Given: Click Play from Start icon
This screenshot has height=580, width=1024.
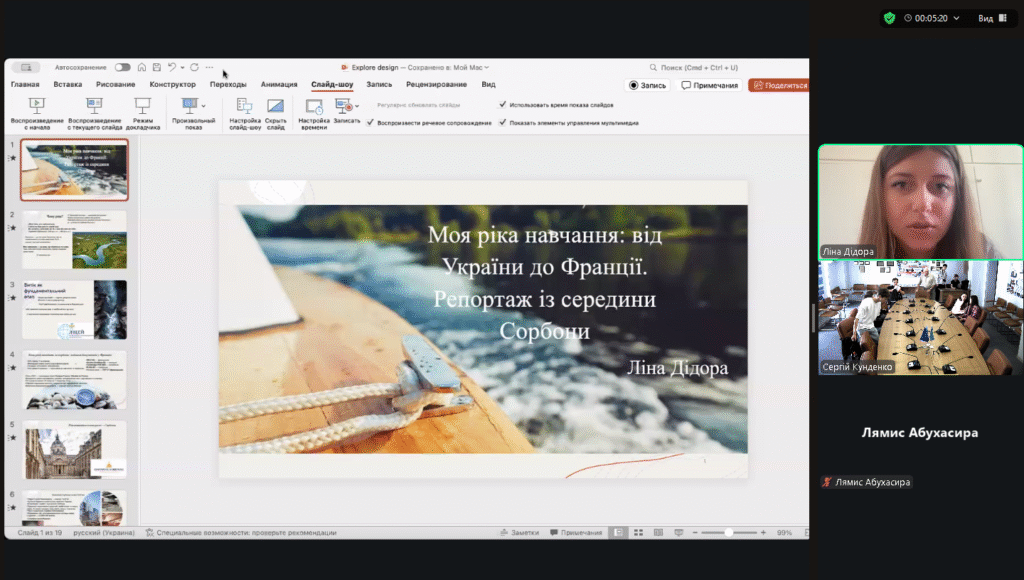Looking at the screenshot, I should 37,106.
